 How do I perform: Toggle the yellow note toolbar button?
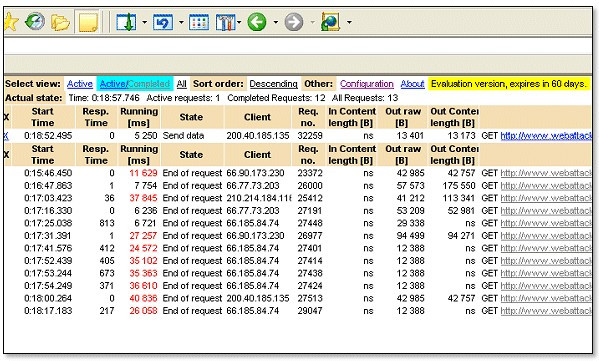[x=88, y=22]
